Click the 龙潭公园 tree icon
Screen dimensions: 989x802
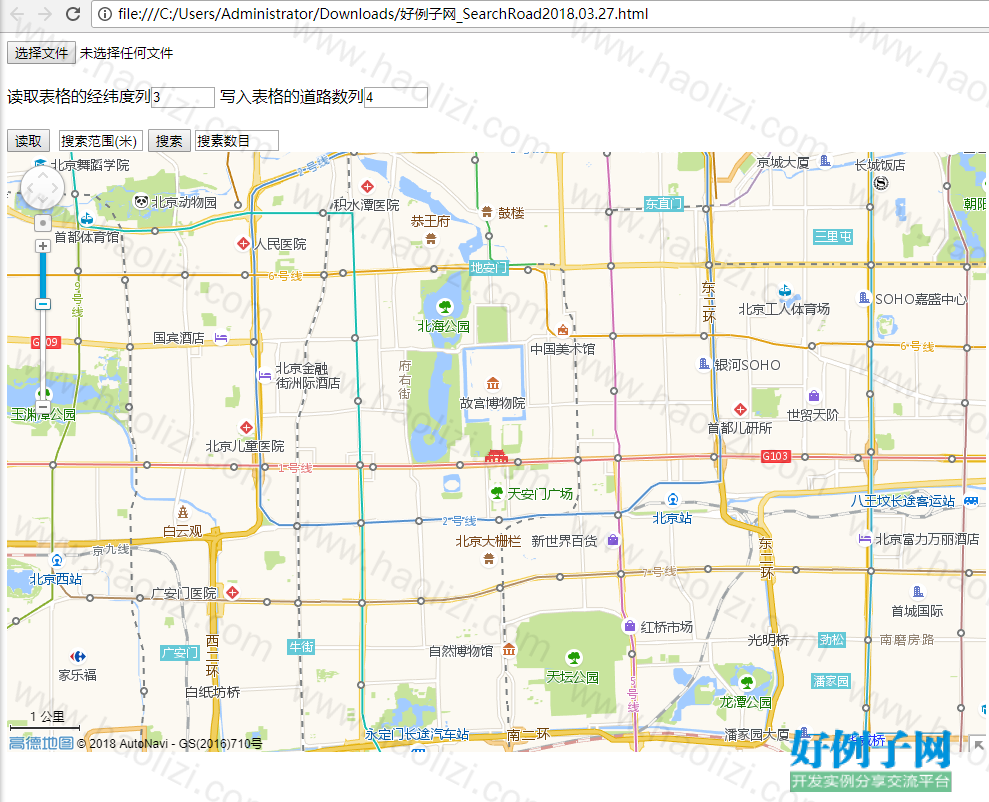(x=747, y=682)
